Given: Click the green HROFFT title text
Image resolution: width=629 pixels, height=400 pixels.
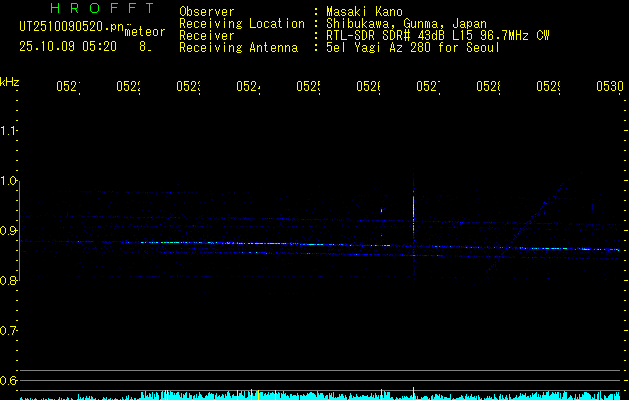Looking at the screenshot, I should pos(102,8).
